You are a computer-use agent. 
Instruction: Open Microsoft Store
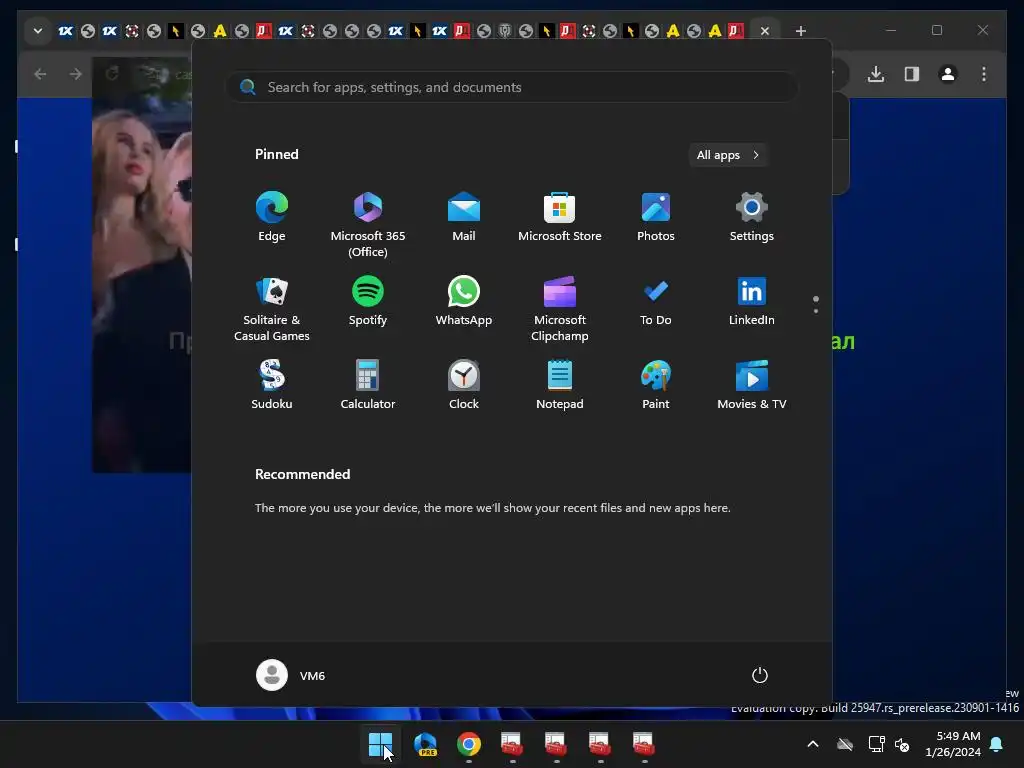tap(560, 217)
